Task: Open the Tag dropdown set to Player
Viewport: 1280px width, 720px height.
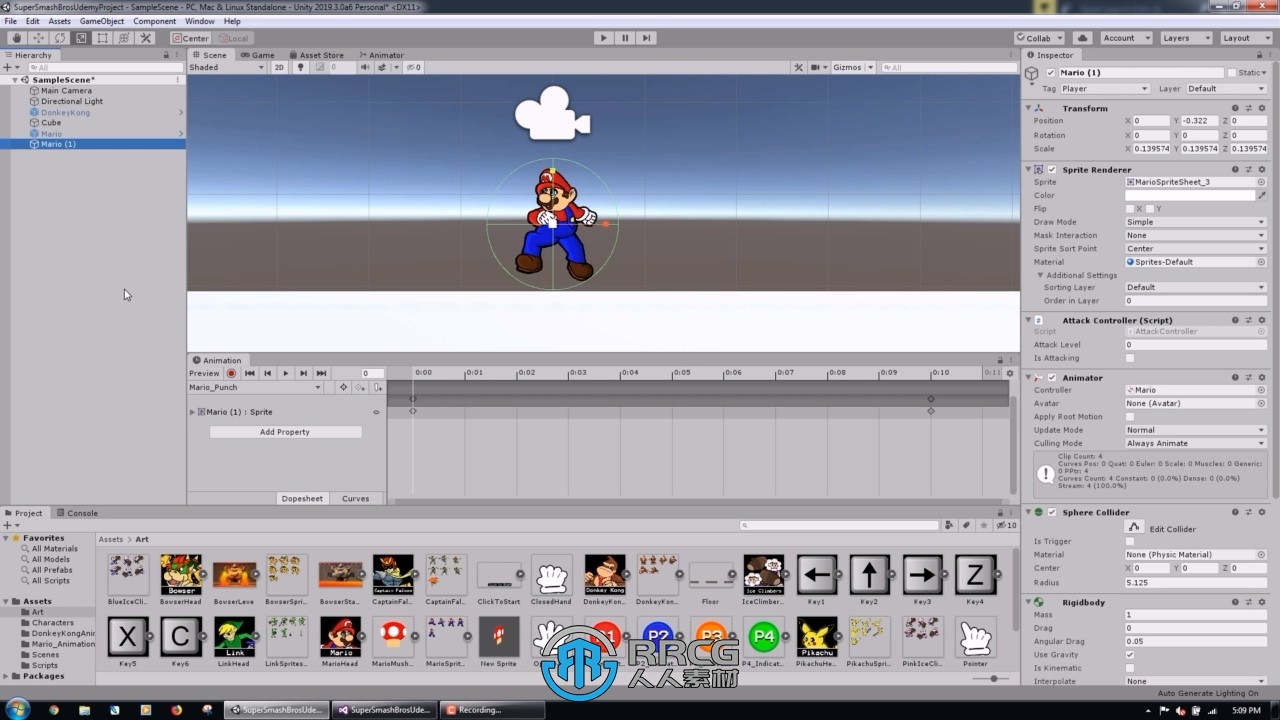Action: pyautogui.click(x=1104, y=89)
